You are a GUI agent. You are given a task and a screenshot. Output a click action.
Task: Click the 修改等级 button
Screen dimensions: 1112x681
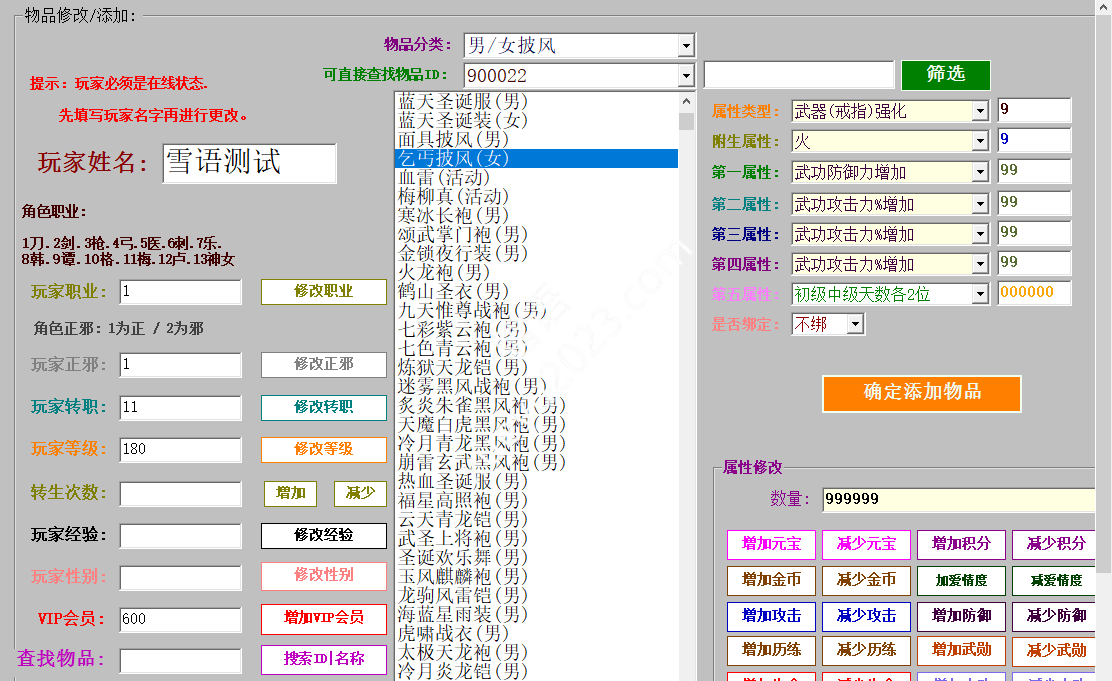coord(323,450)
